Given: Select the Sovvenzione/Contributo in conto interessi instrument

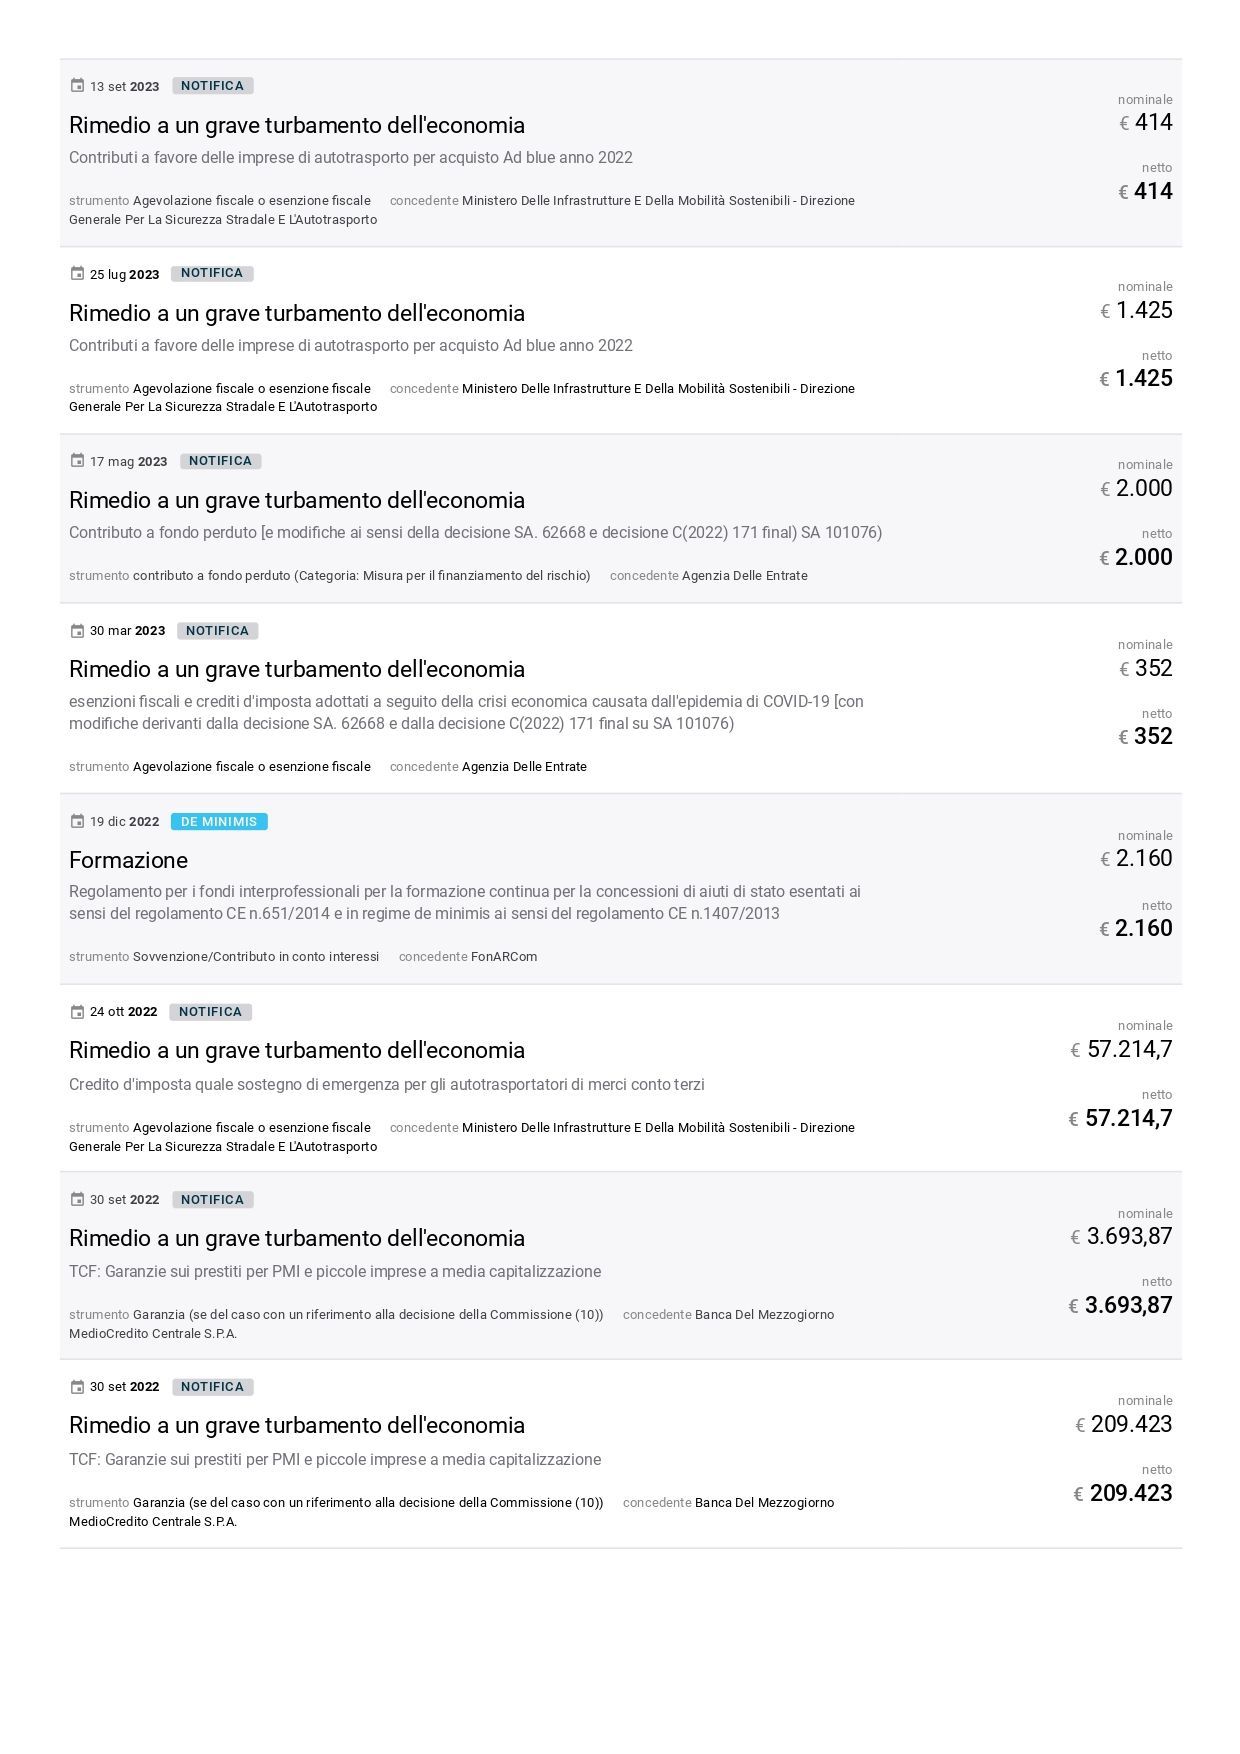Looking at the screenshot, I should coord(256,957).
